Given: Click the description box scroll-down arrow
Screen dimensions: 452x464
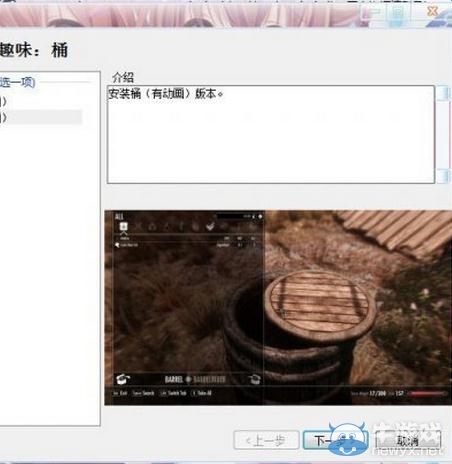Looking at the screenshot, I should click(x=443, y=176).
